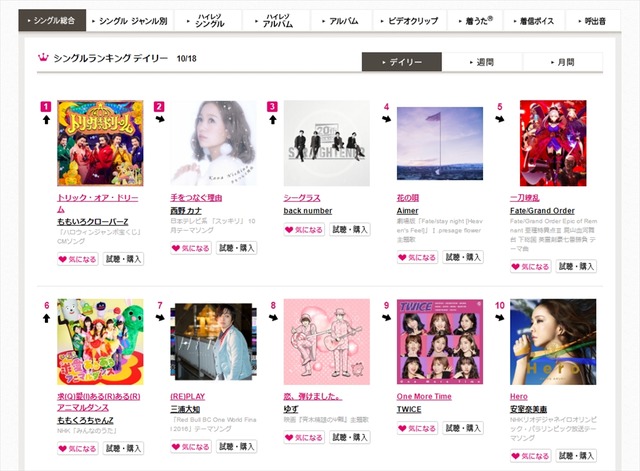Select the デイリー ranking tab
This screenshot has height=471, width=640.
pyautogui.click(x=402, y=62)
